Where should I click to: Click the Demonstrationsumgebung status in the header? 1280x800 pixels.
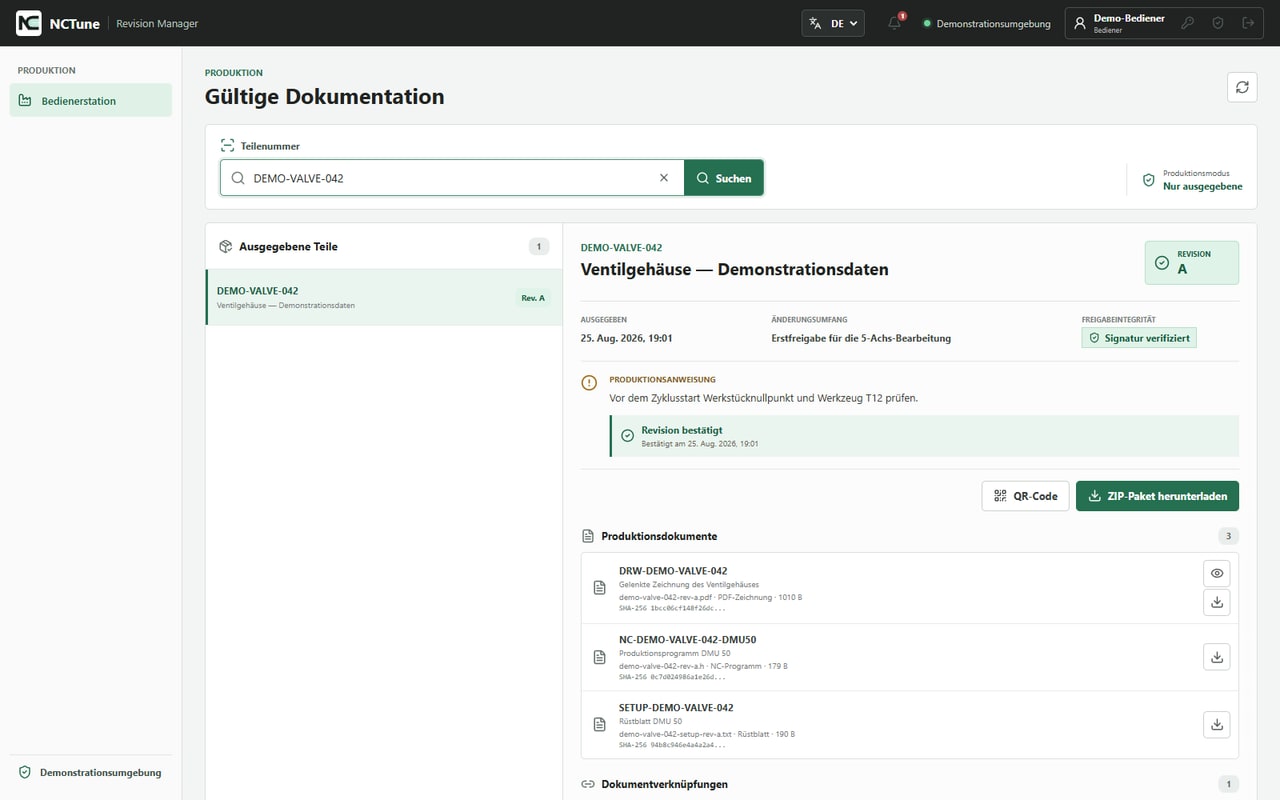pyautogui.click(x=986, y=23)
